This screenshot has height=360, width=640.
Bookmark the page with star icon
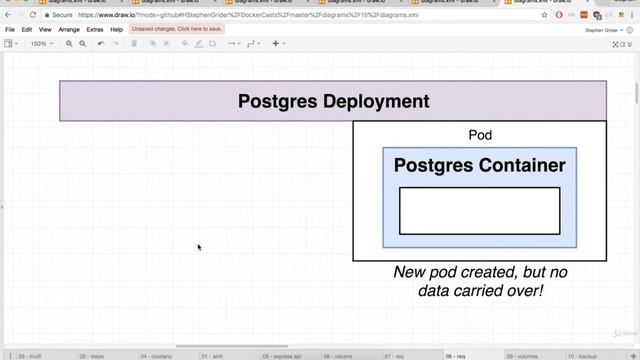click(544, 15)
